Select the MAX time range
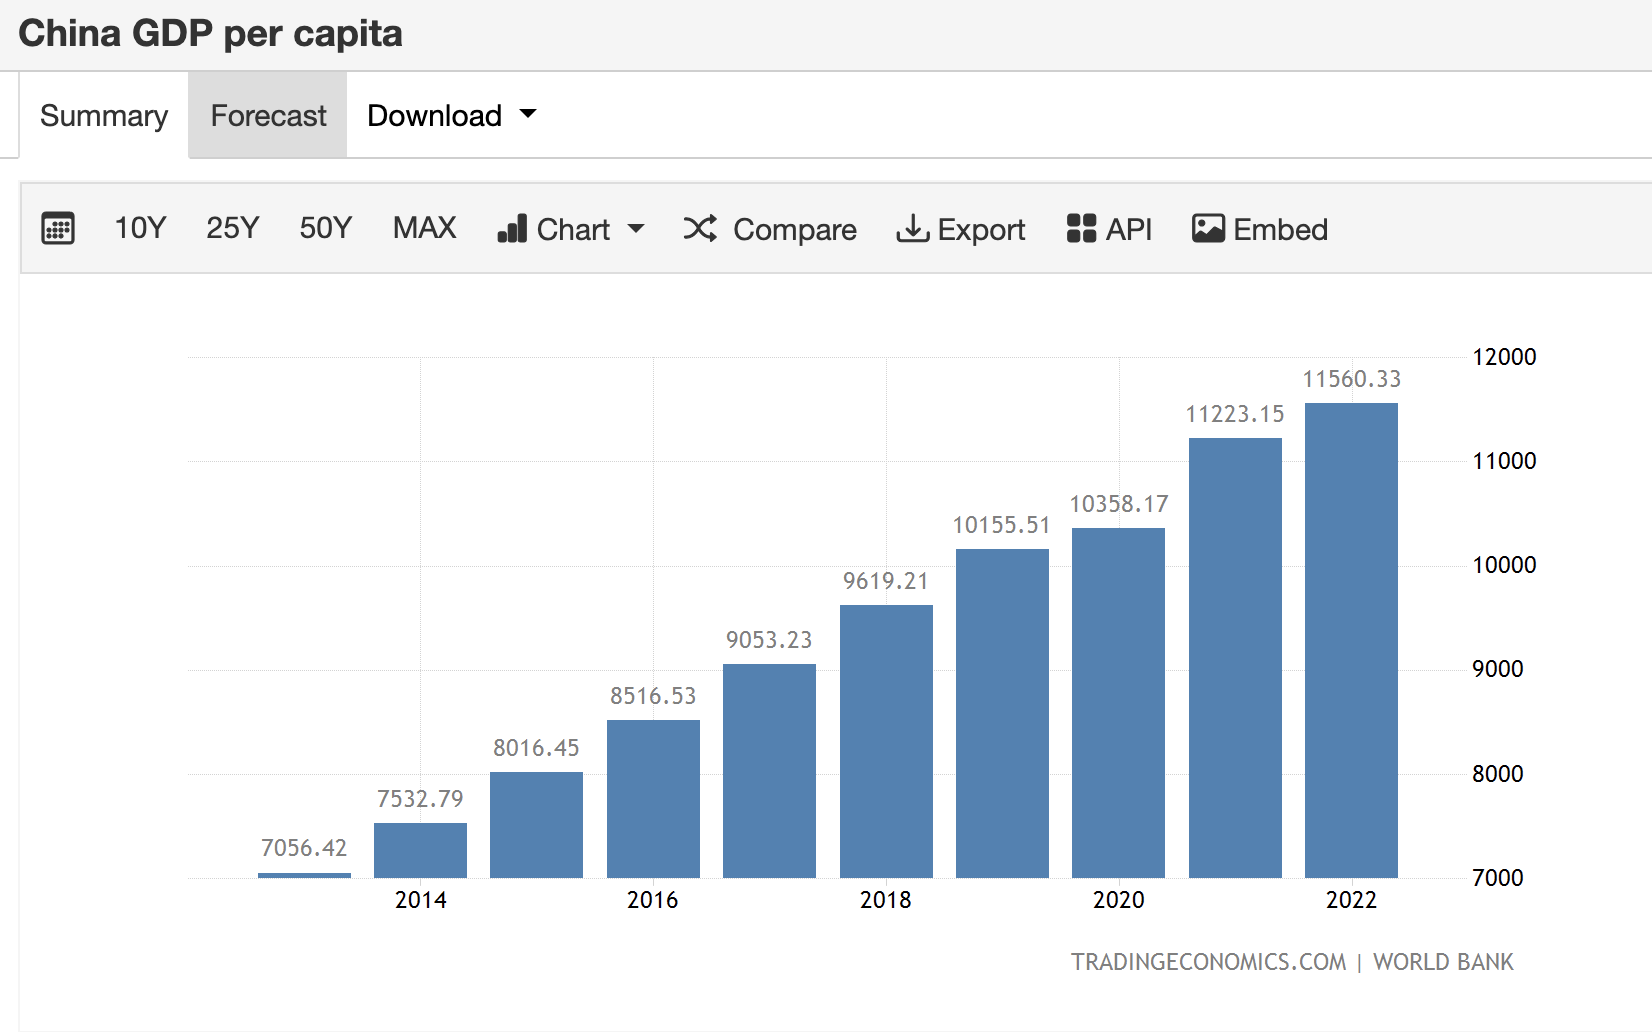1652x1032 pixels. (424, 228)
